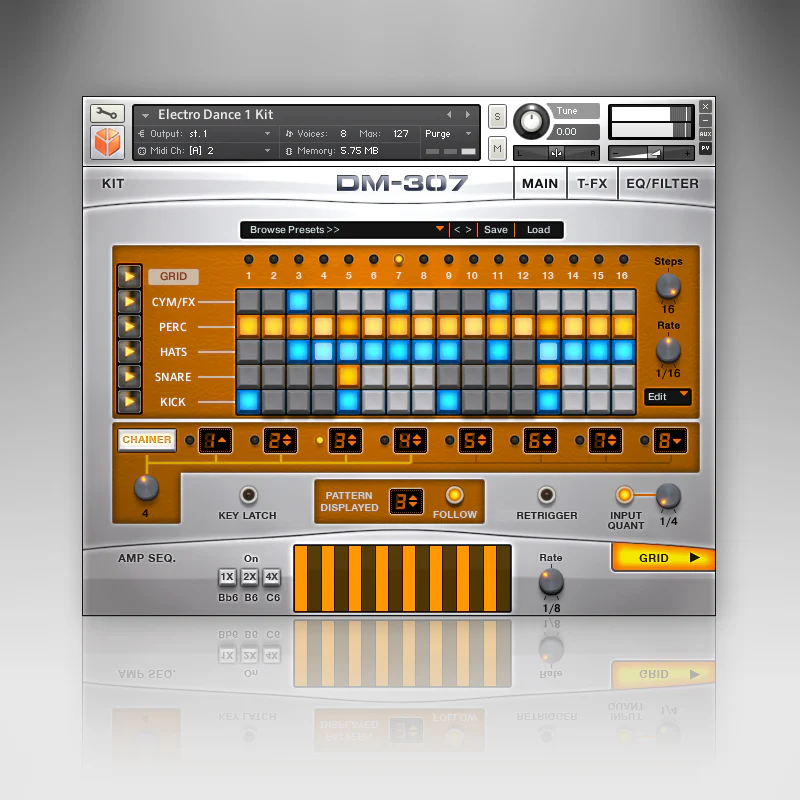Click the orange GRID arrow button
This screenshot has width=800, height=800.
[x=663, y=558]
